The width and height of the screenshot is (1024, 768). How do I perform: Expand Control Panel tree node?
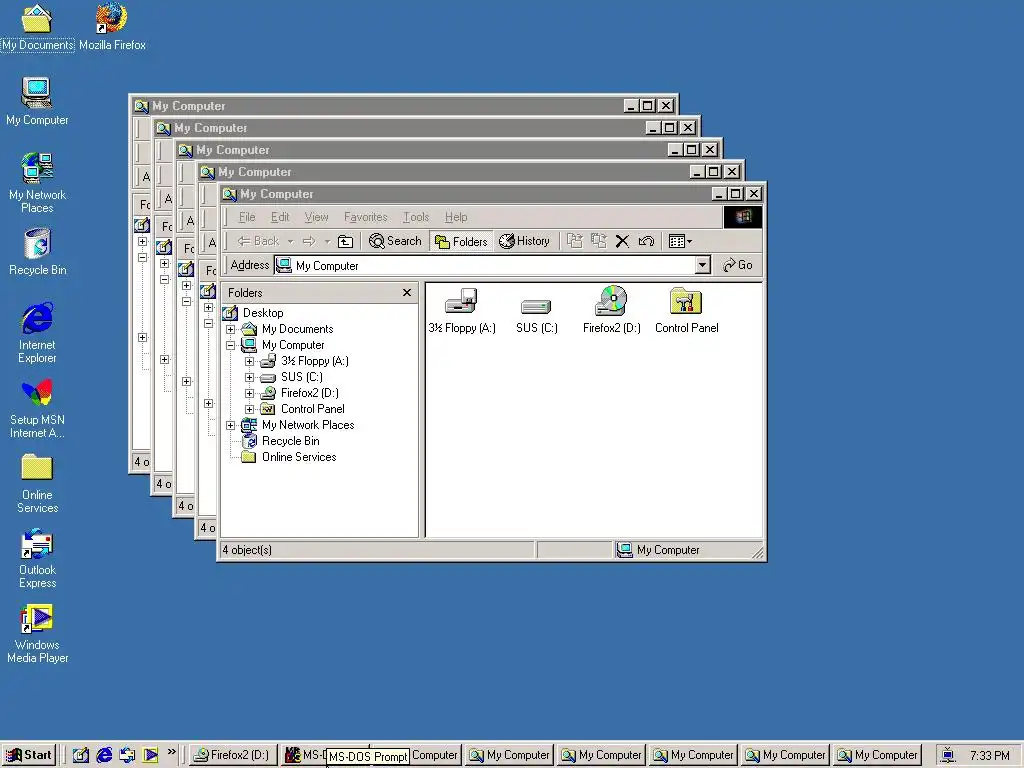[249, 409]
